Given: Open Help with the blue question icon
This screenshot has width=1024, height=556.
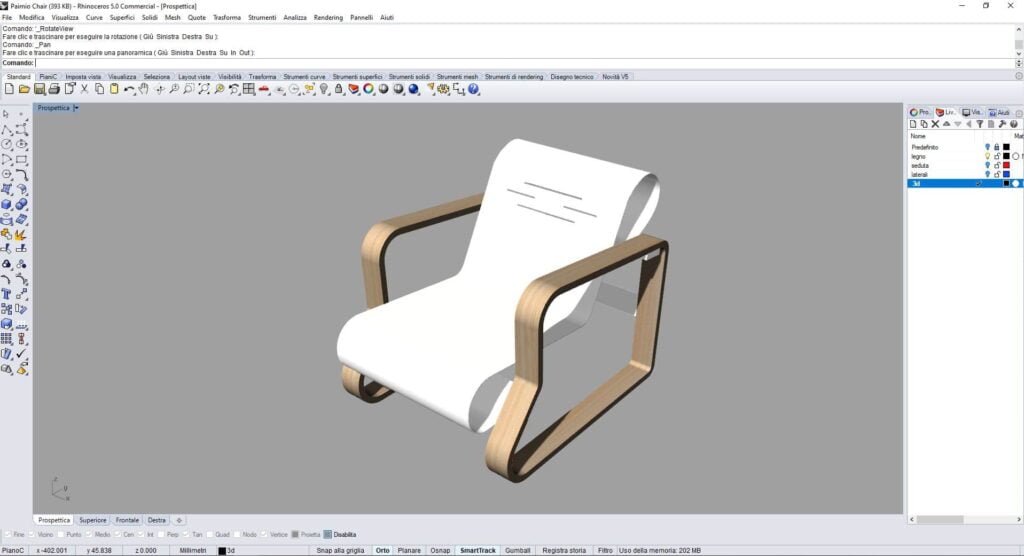Looking at the screenshot, I should 473,90.
